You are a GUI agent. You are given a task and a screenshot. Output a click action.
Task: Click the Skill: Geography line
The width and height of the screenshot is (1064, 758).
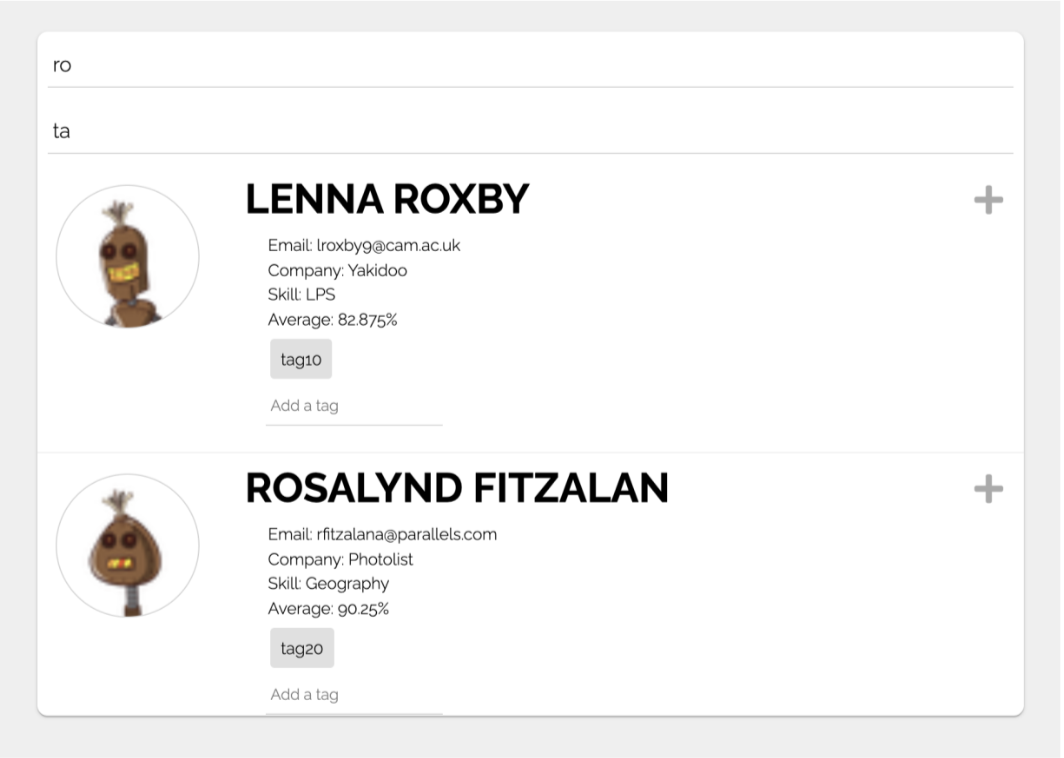coord(328,584)
